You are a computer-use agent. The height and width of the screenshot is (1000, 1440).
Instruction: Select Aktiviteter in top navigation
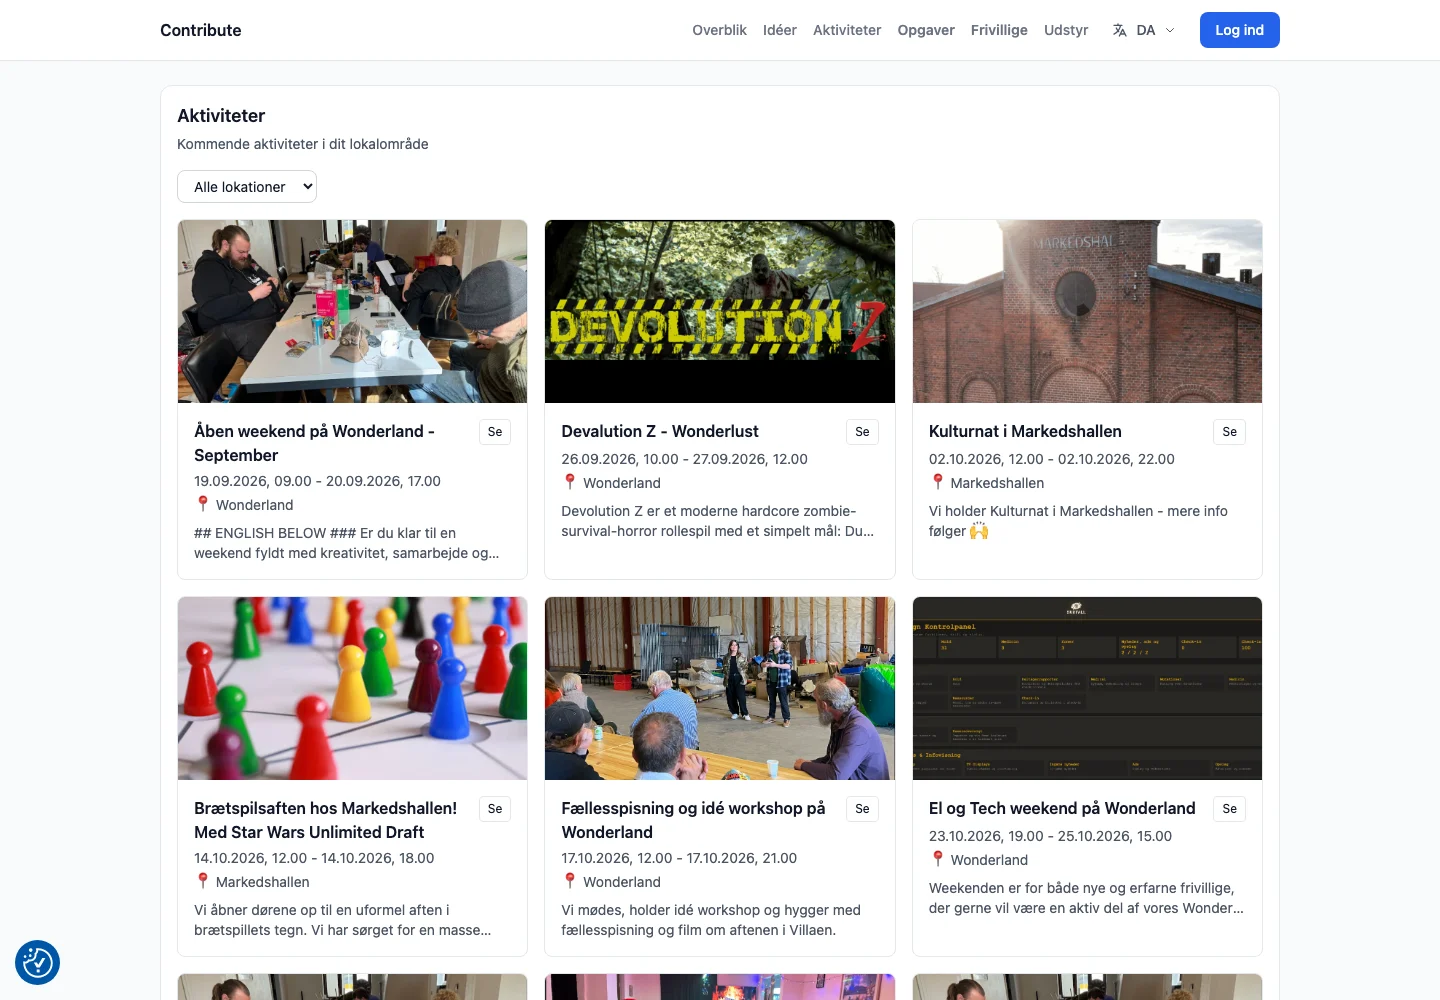(847, 30)
